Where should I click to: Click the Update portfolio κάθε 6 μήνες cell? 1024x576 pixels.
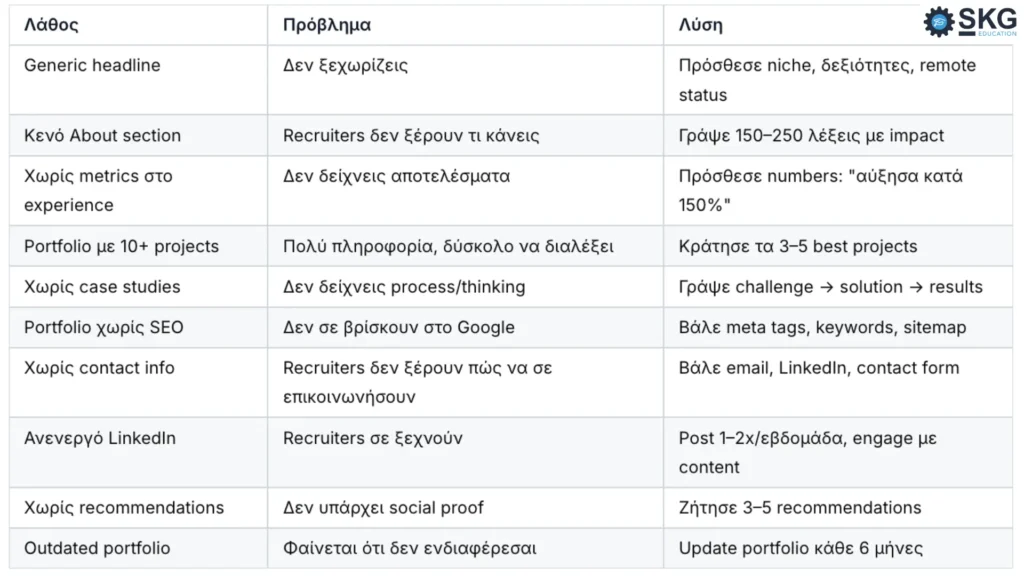(x=800, y=548)
